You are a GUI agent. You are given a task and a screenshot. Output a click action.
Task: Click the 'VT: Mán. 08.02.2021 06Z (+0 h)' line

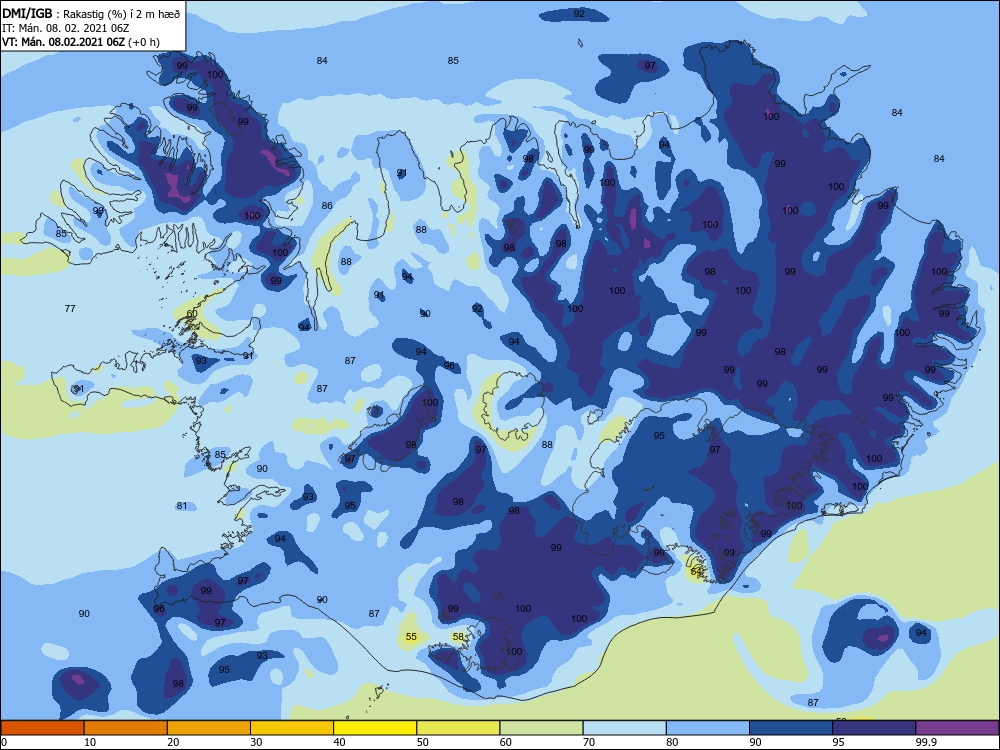[x=81, y=42]
